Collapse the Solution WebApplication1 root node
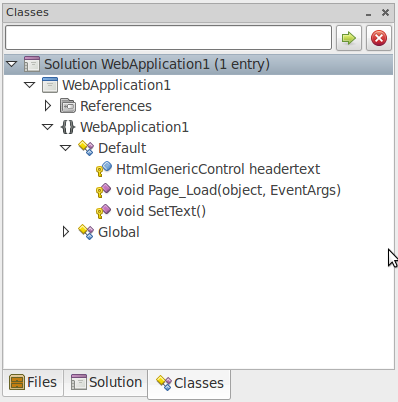Viewport: 398px width, 402px height. [12, 64]
